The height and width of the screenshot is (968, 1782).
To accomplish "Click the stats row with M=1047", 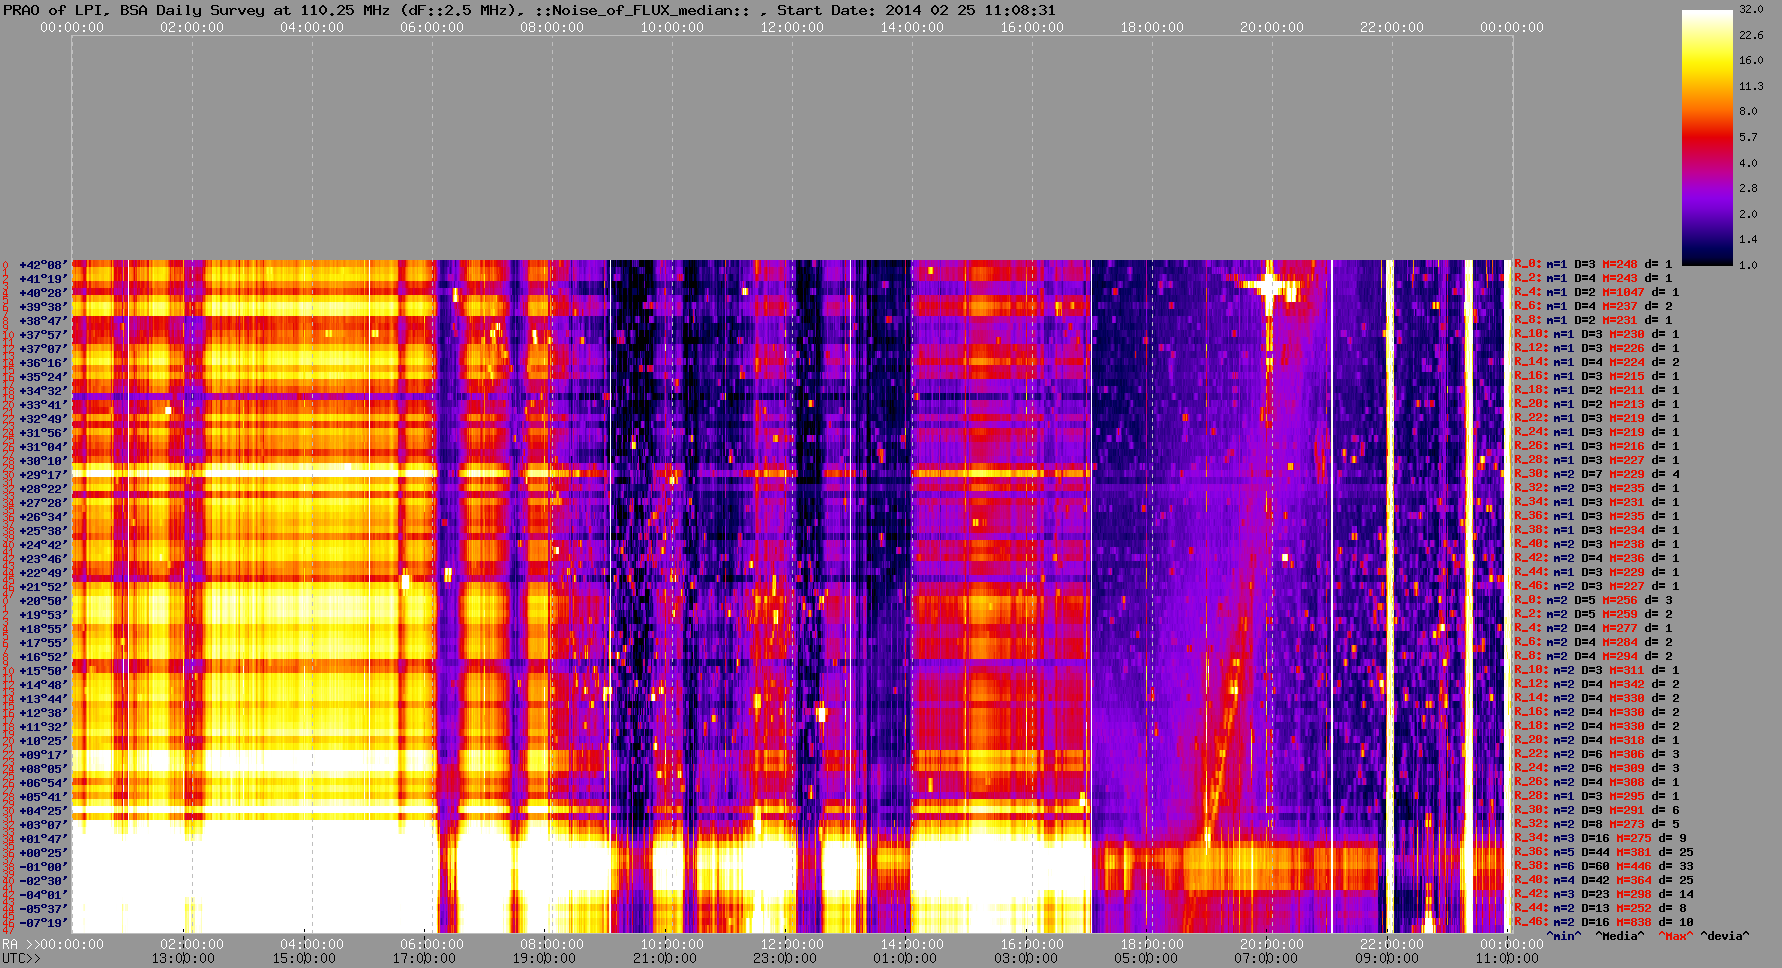I will tap(1597, 292).
